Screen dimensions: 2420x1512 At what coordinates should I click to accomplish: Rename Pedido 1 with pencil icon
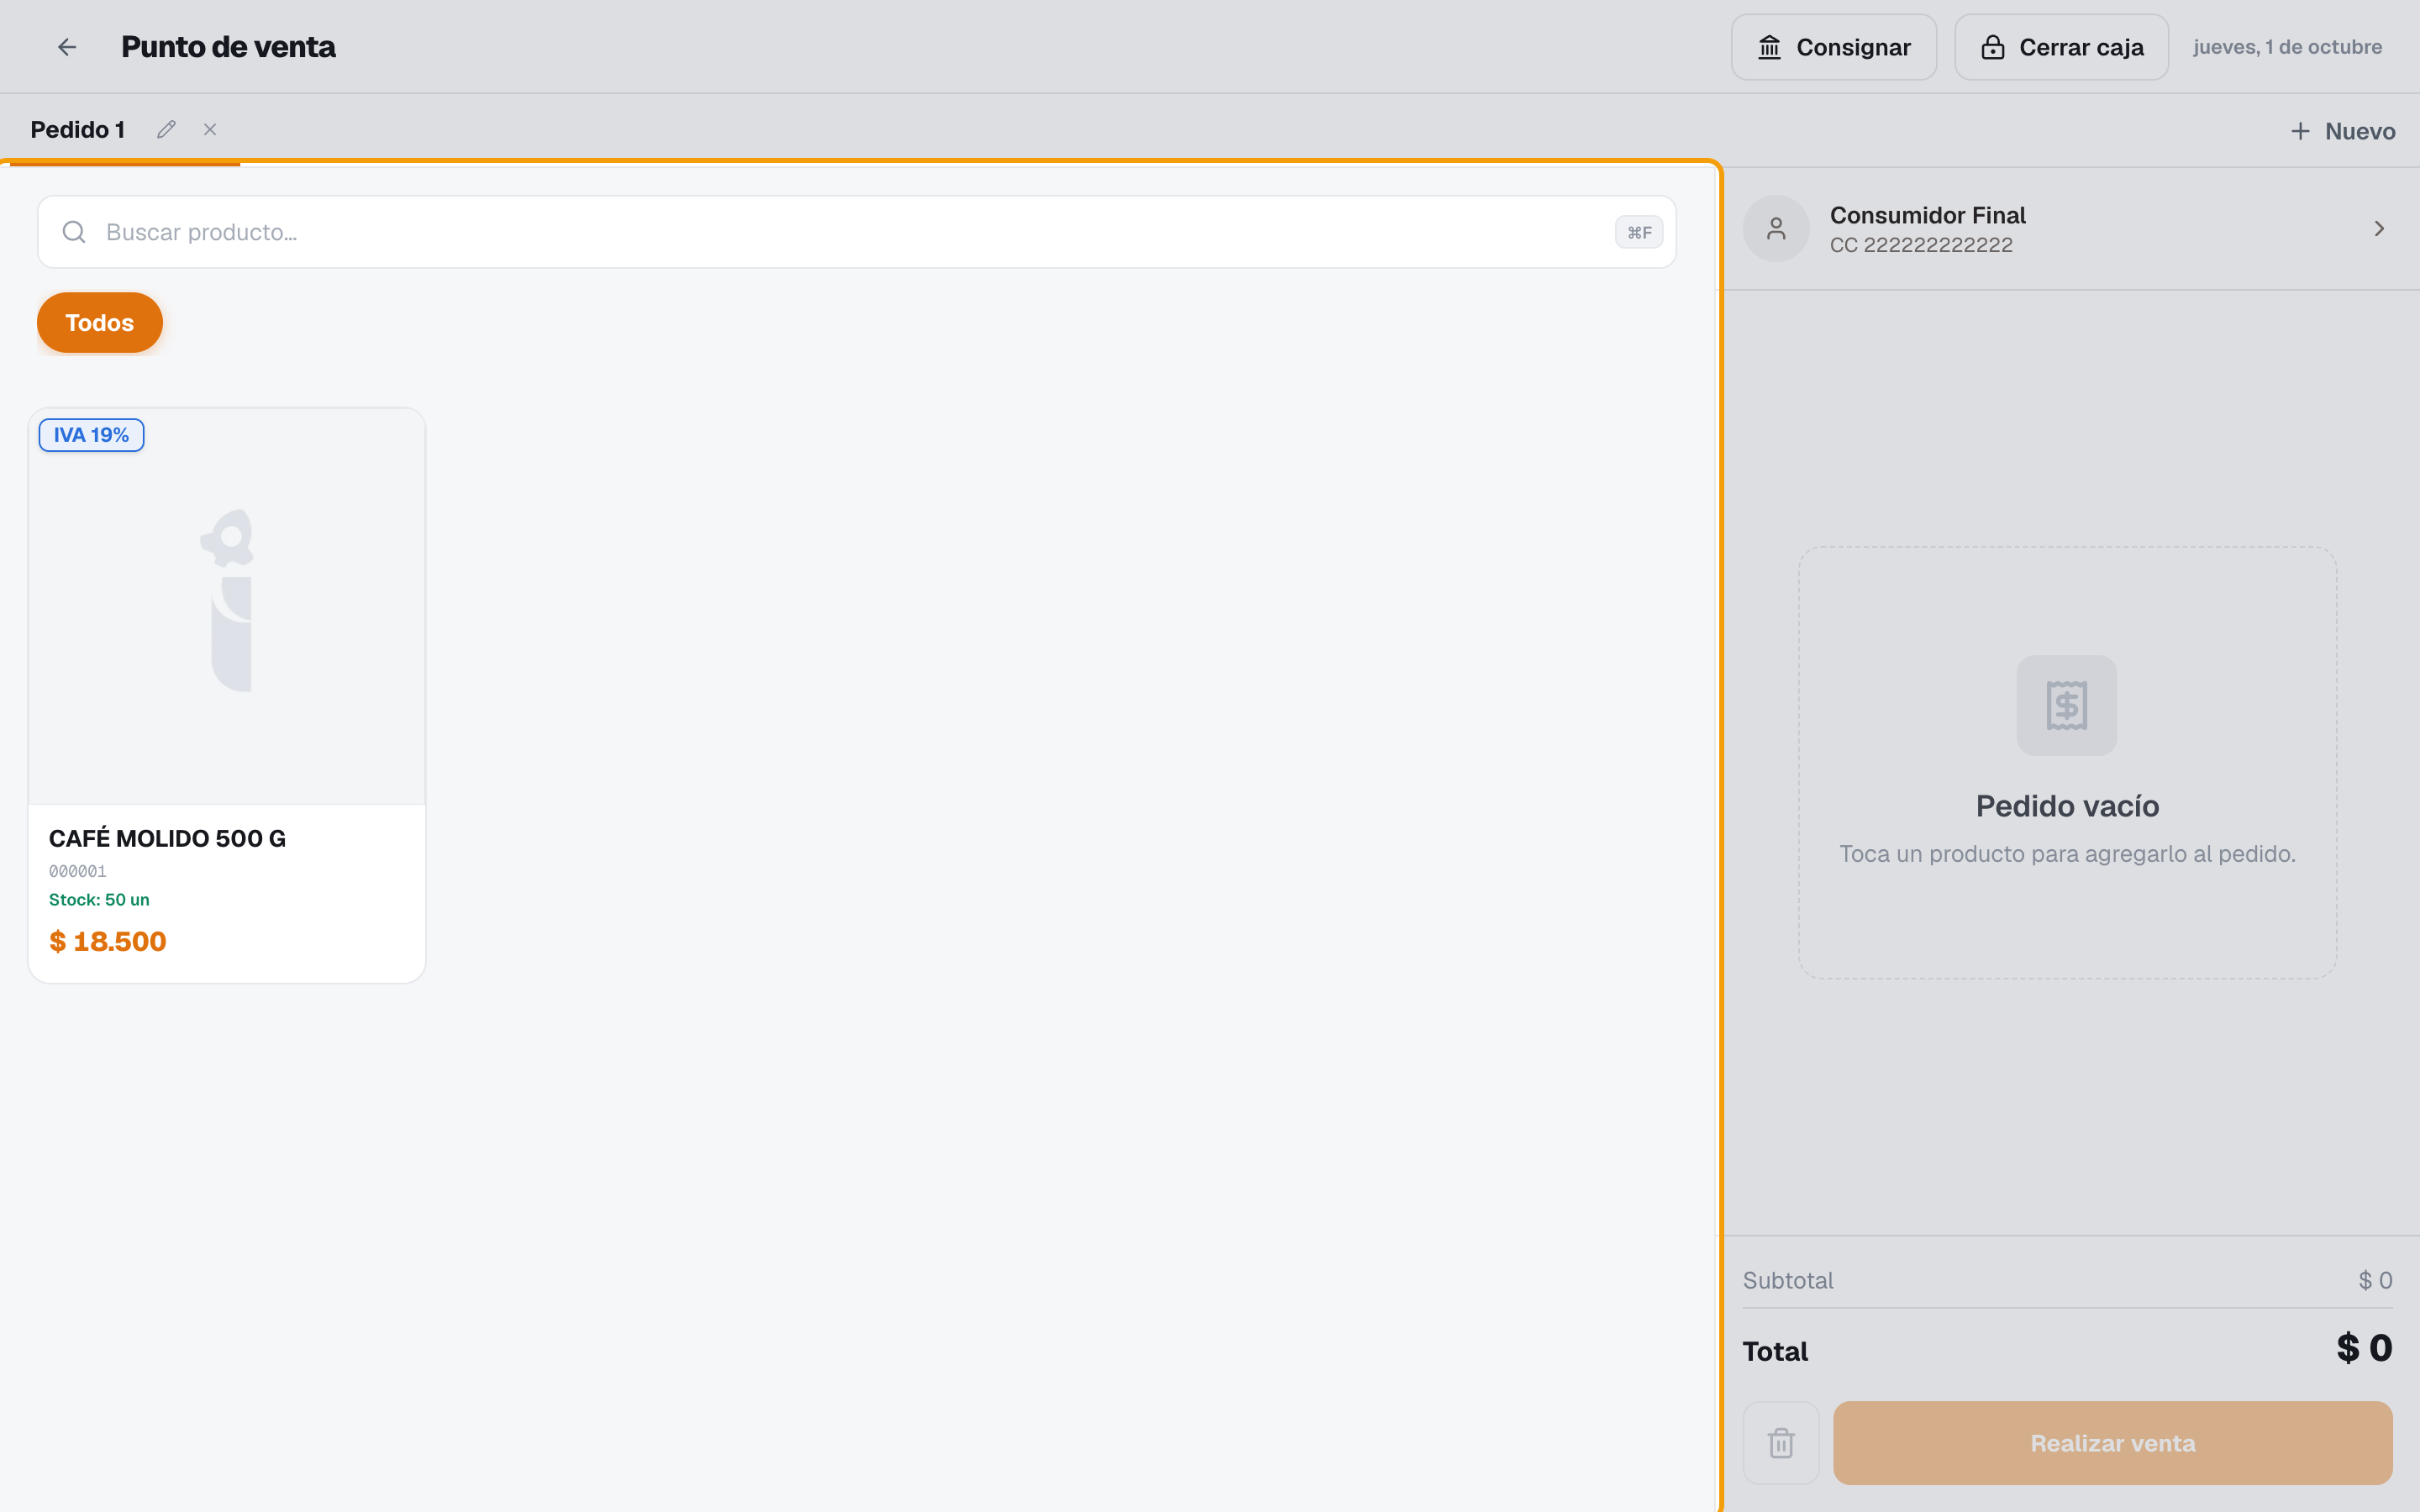click(166, 130)
